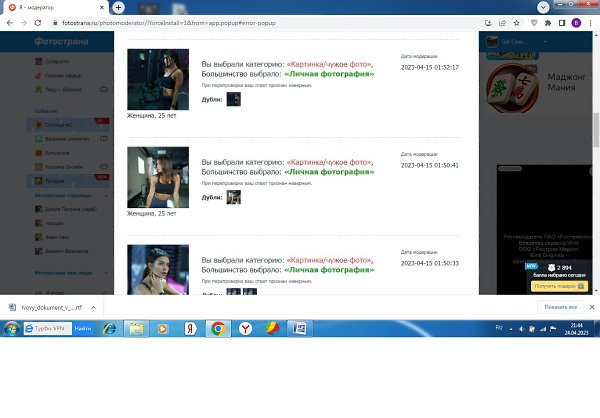Click the Найти button in the taskbar search
This screenshot has height=418, width=600.
pos(84,328)
